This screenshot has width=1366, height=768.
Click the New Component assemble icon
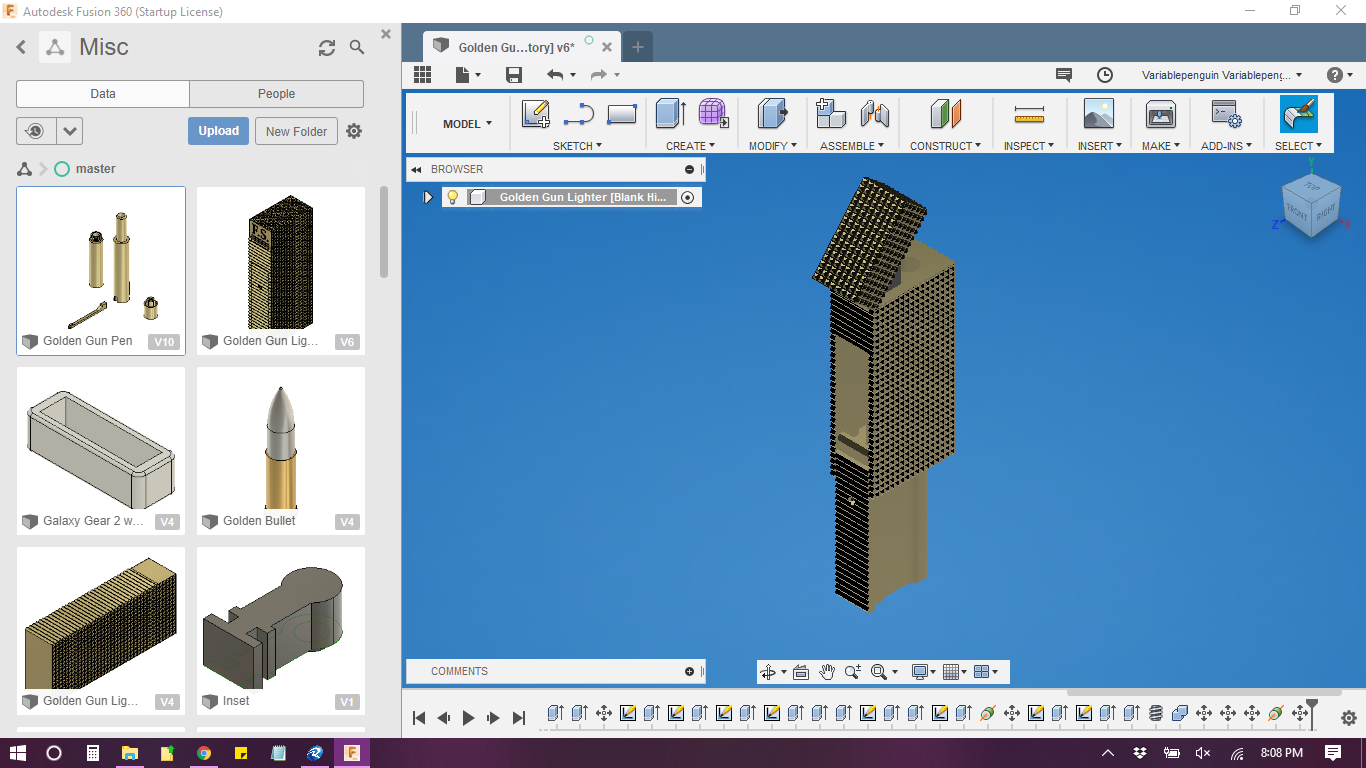pyautogui.click(x=831, y=113)
